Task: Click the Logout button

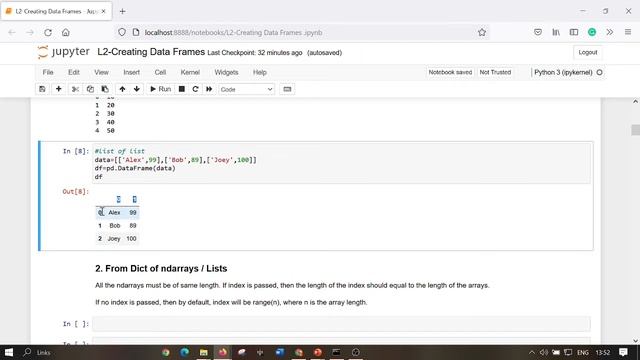Action: pos(588,52)
